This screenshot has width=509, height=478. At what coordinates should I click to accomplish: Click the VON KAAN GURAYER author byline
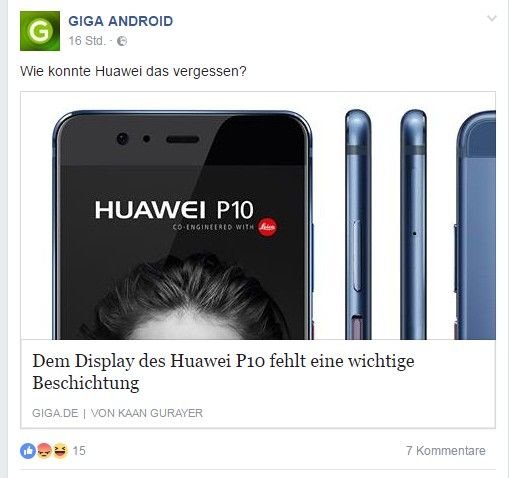click(x=147, y=413)
